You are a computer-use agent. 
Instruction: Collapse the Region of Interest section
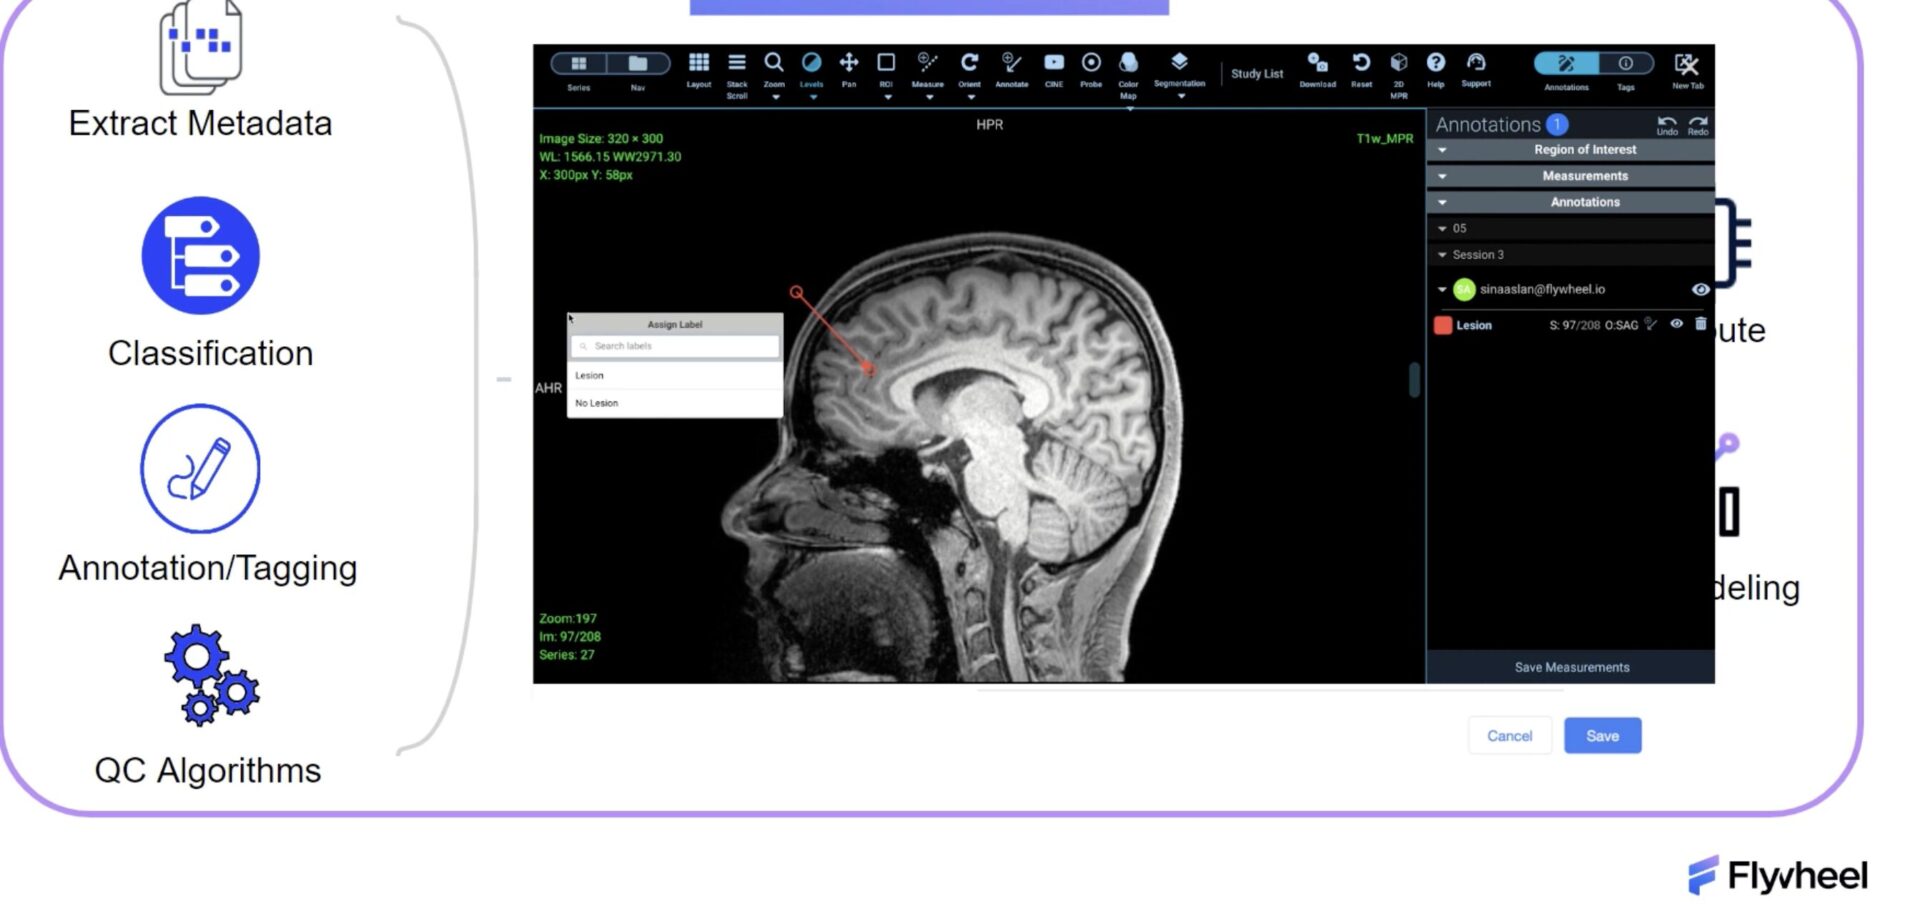tap(1442, 150)
